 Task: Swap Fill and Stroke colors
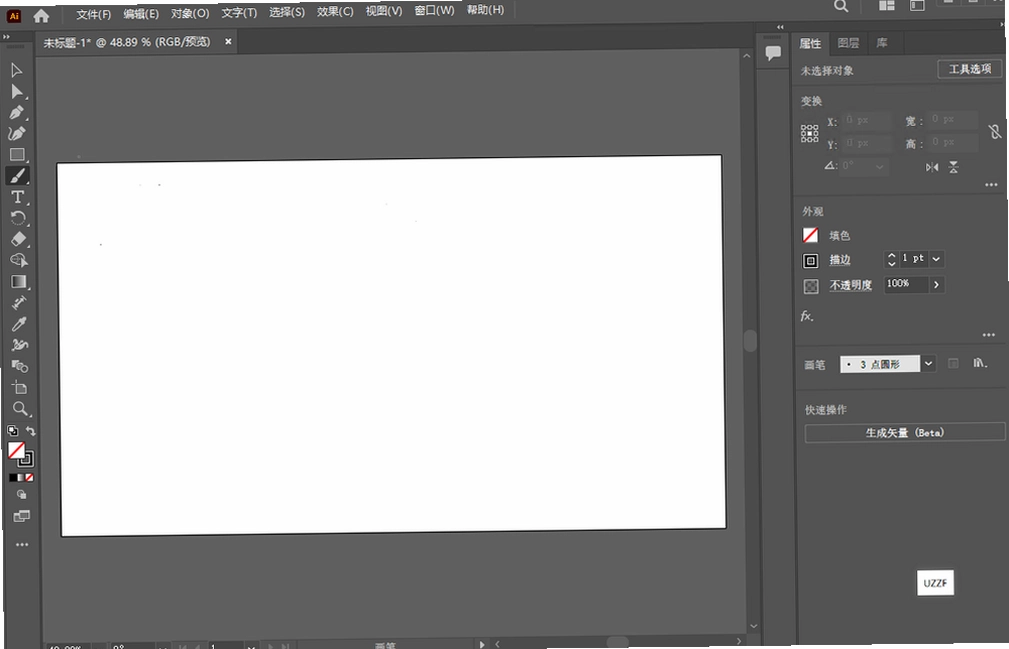pos(30,430)
